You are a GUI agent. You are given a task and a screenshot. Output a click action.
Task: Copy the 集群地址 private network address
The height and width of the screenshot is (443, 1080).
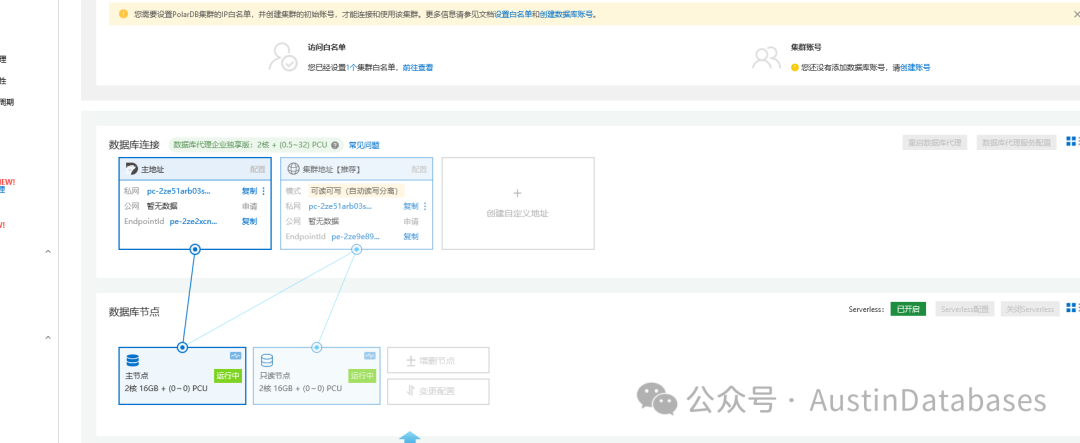point(411,206)
